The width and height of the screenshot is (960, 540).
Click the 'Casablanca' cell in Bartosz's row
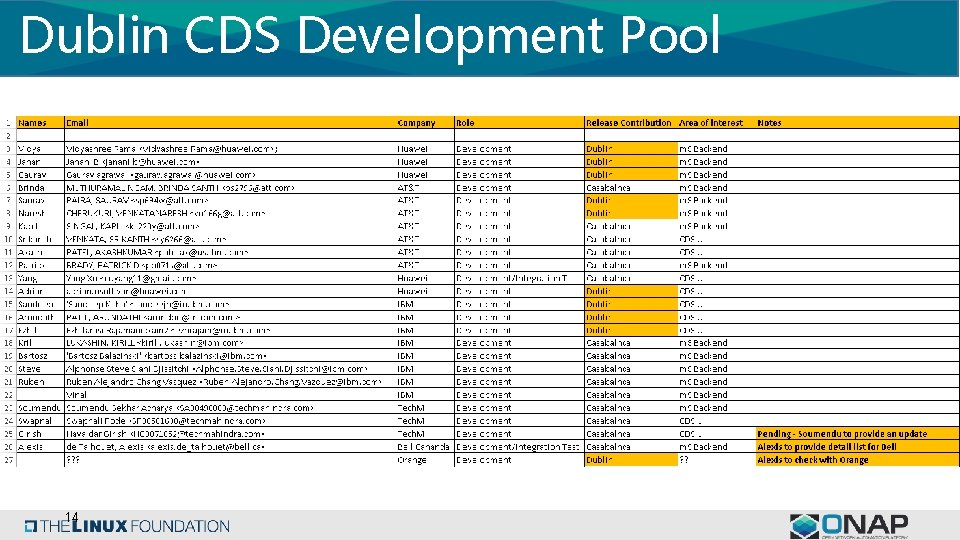(x=608, y=356)
